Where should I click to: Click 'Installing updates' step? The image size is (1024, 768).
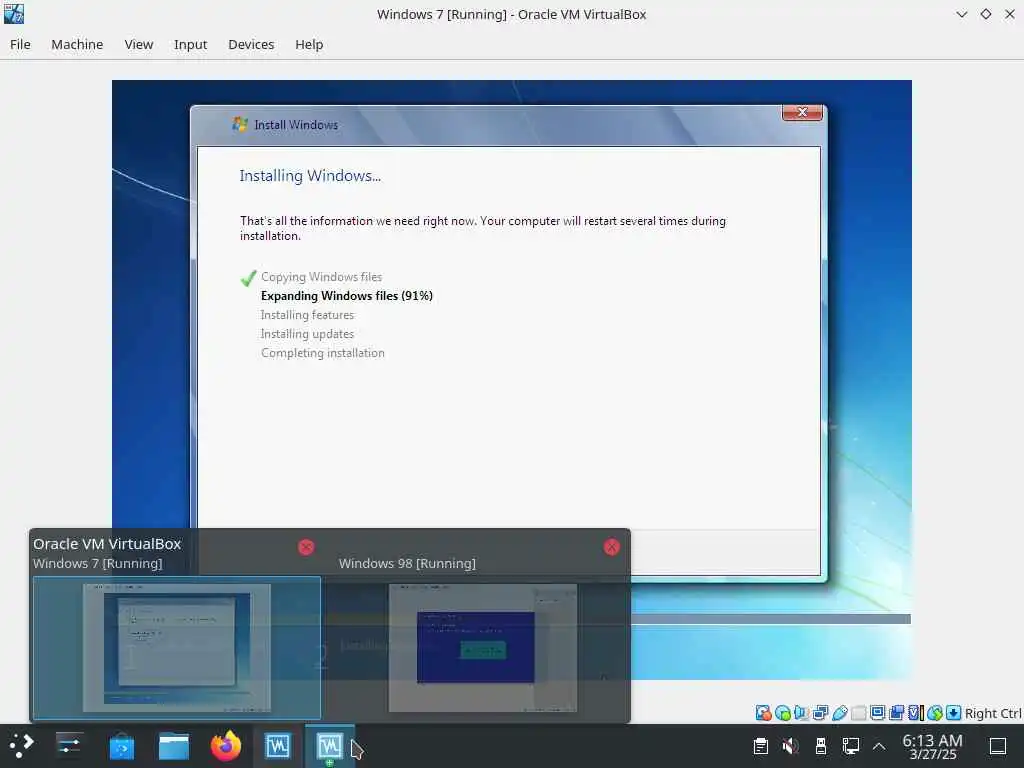click(x=307, y=334)
